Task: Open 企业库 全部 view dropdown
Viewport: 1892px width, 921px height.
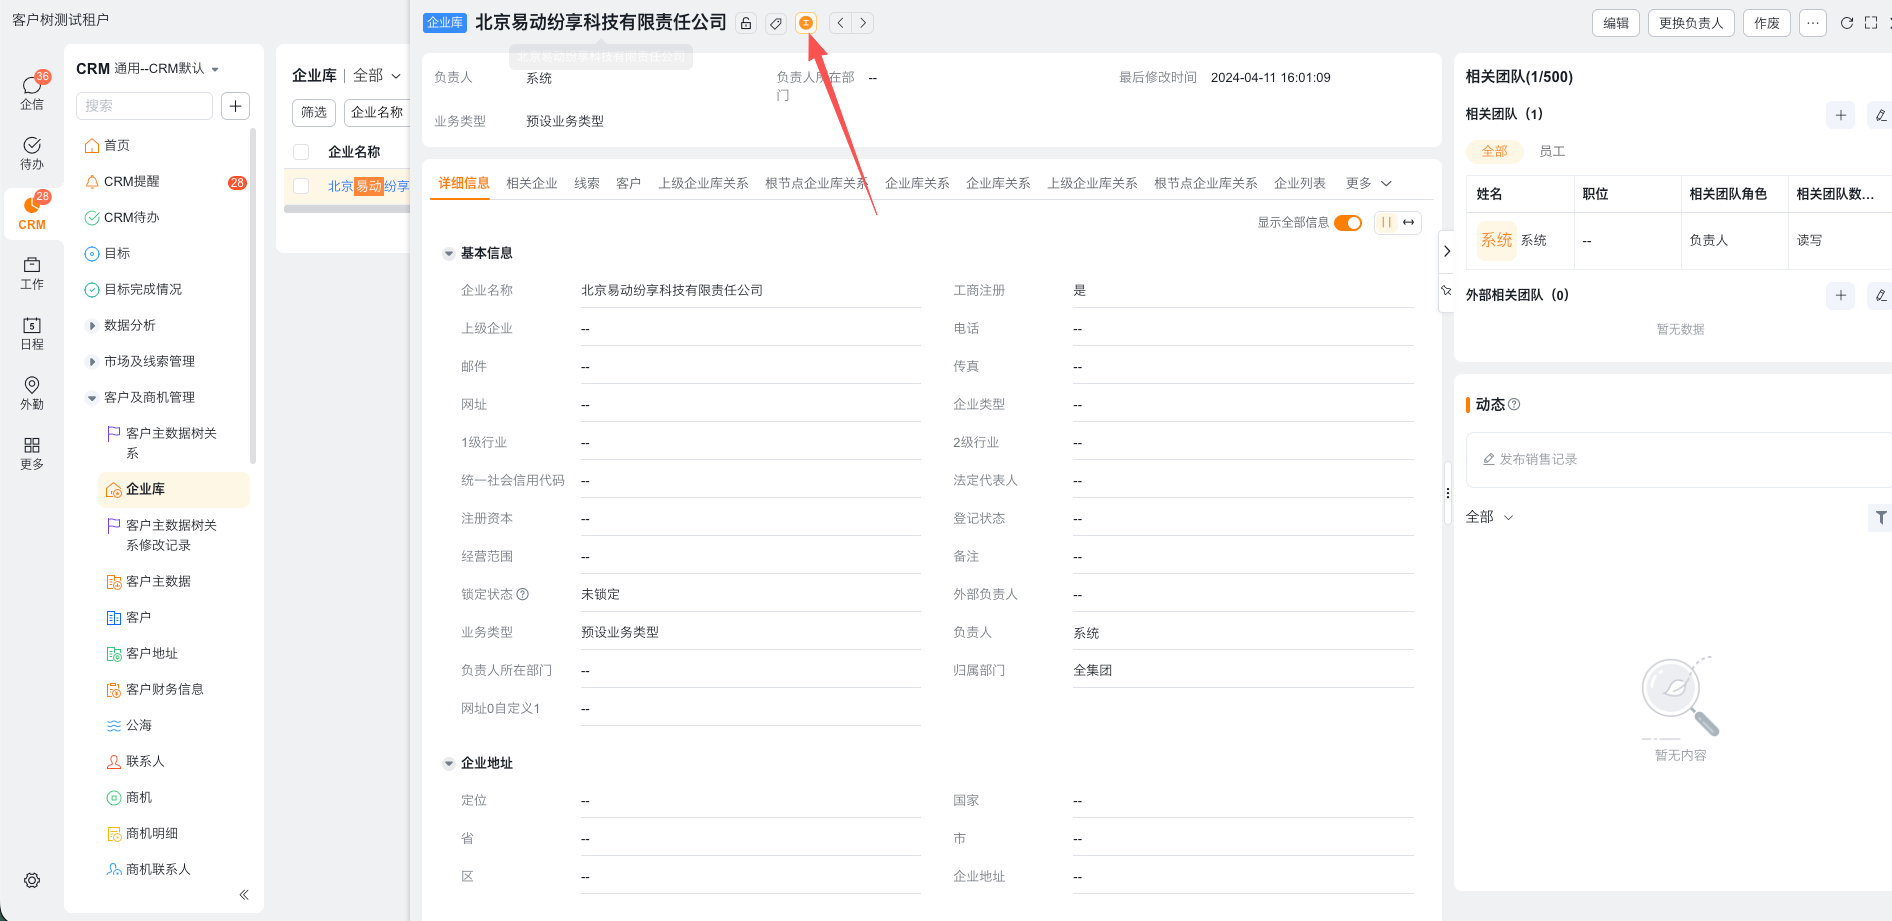Action: click(x=376, y=76)
